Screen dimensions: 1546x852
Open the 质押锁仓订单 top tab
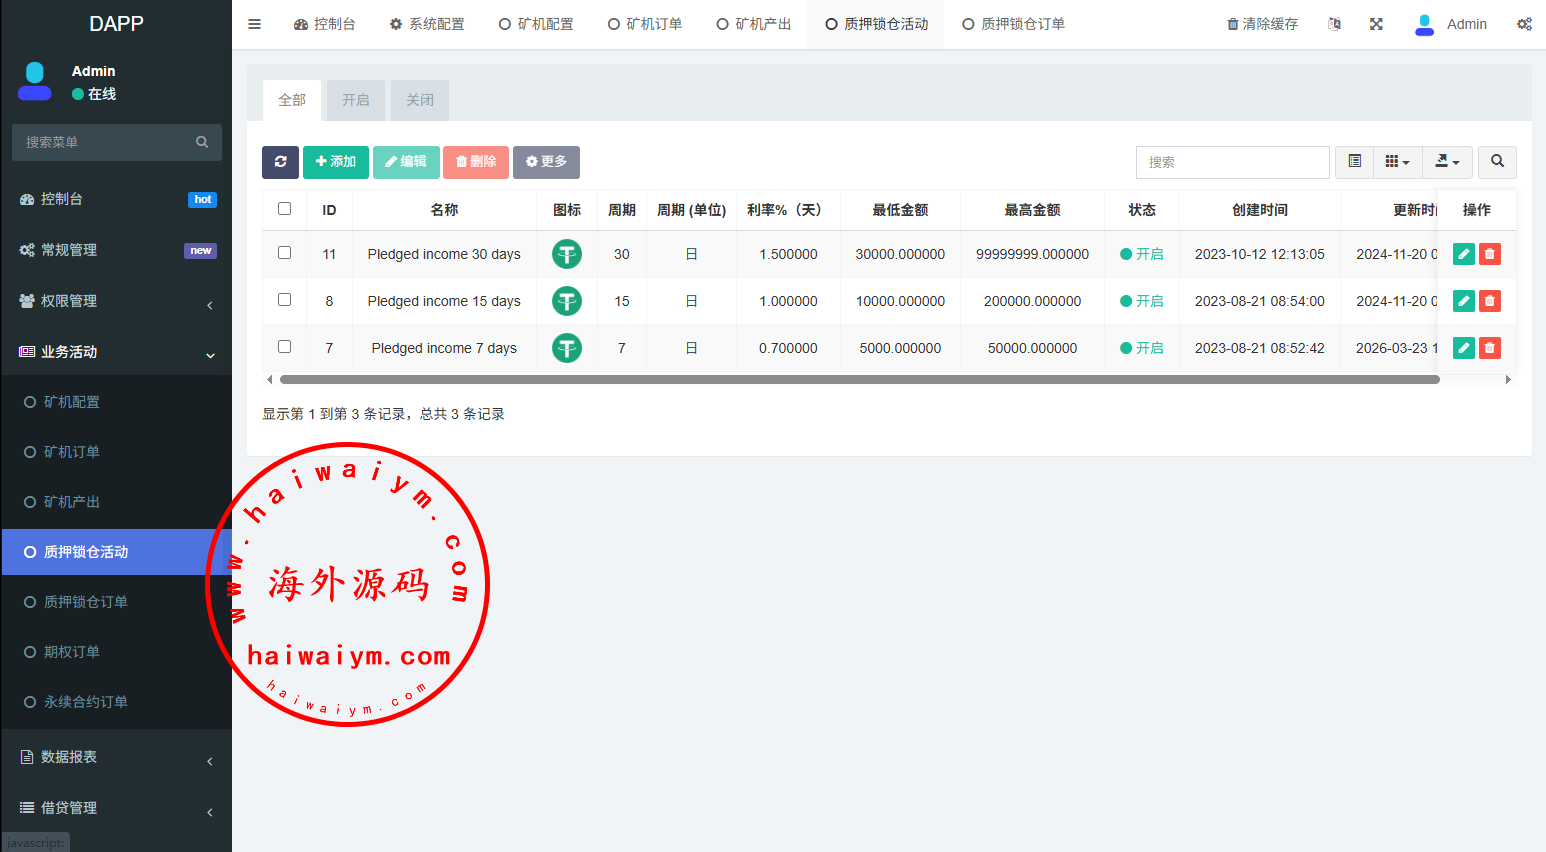(1013, 24)
